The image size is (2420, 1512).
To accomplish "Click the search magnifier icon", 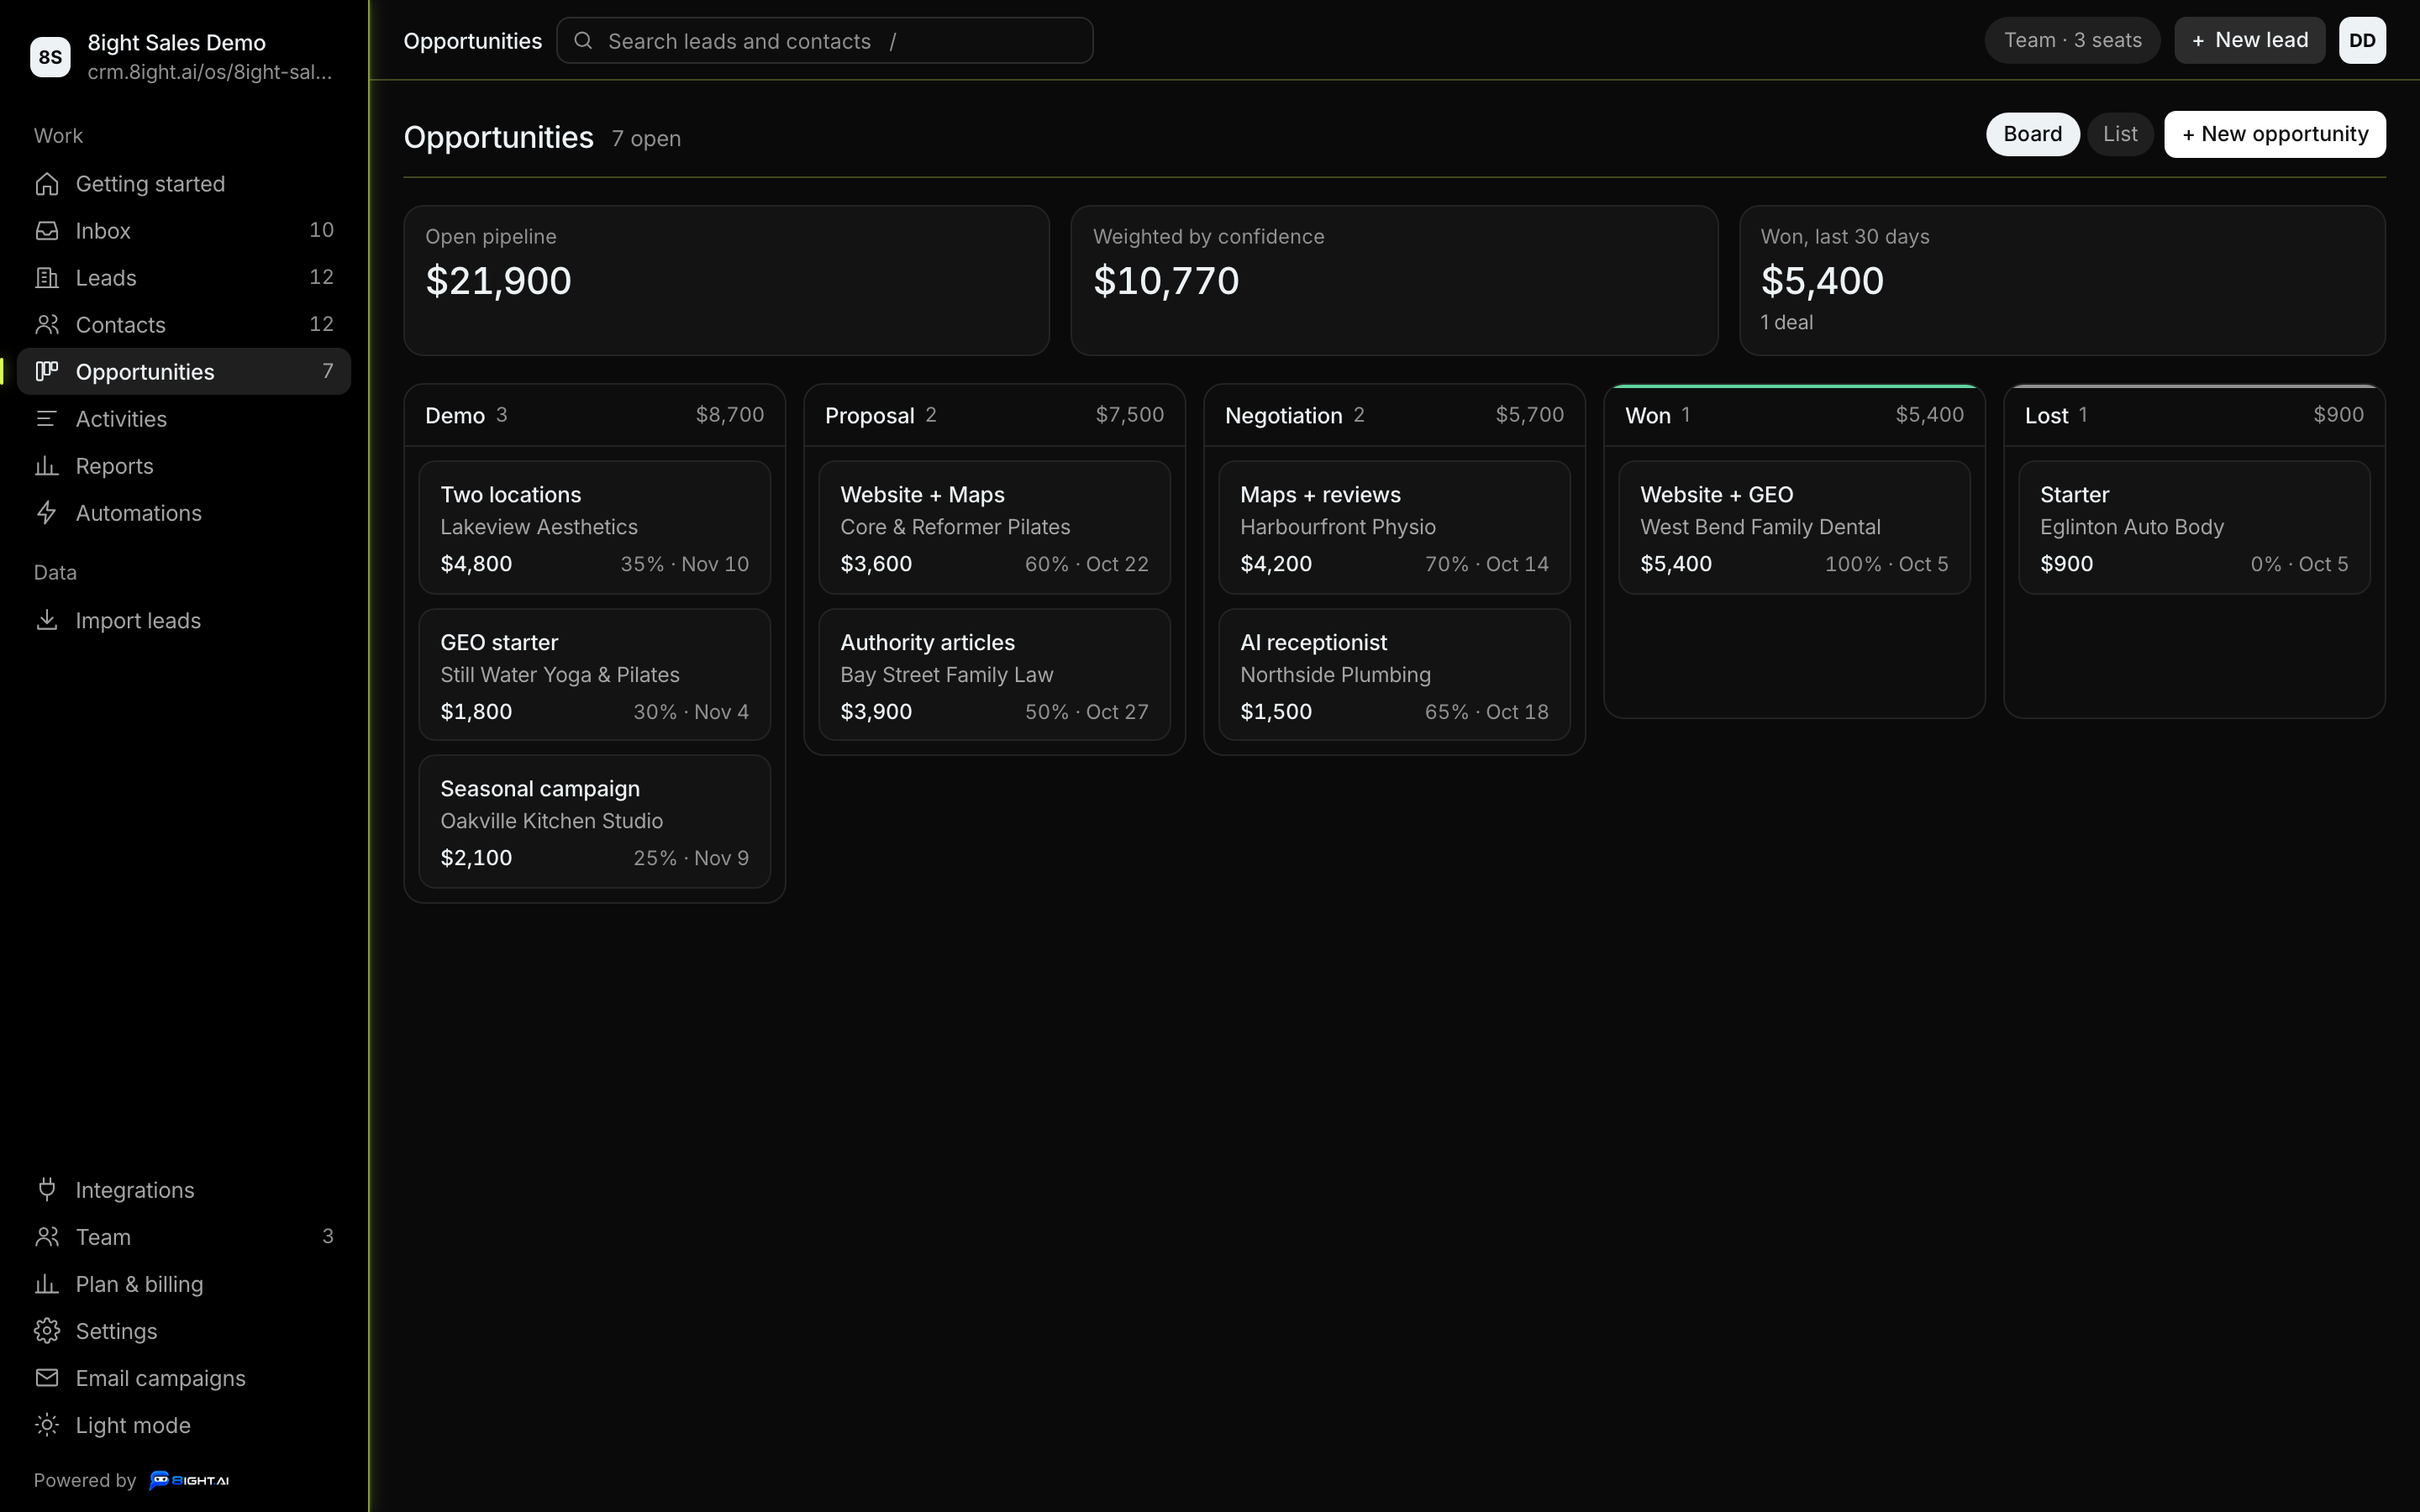I will (583, 41).
